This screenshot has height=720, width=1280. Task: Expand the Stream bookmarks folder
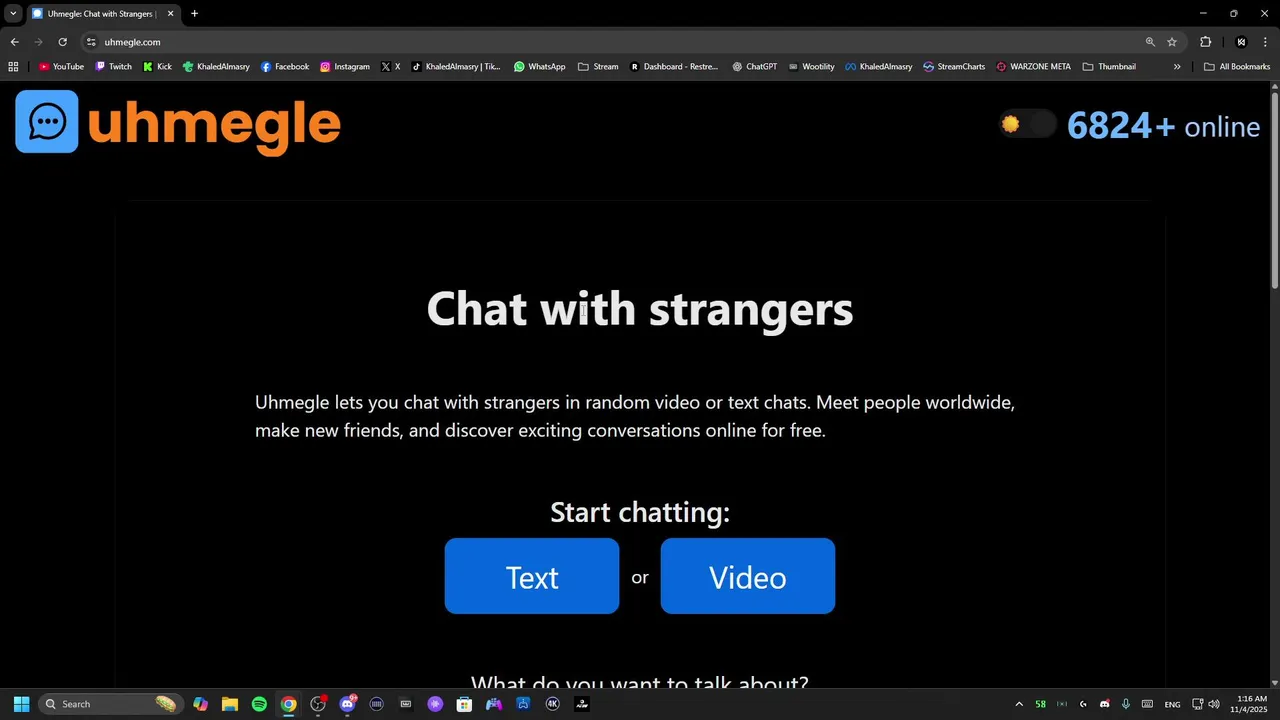(598, 67)
